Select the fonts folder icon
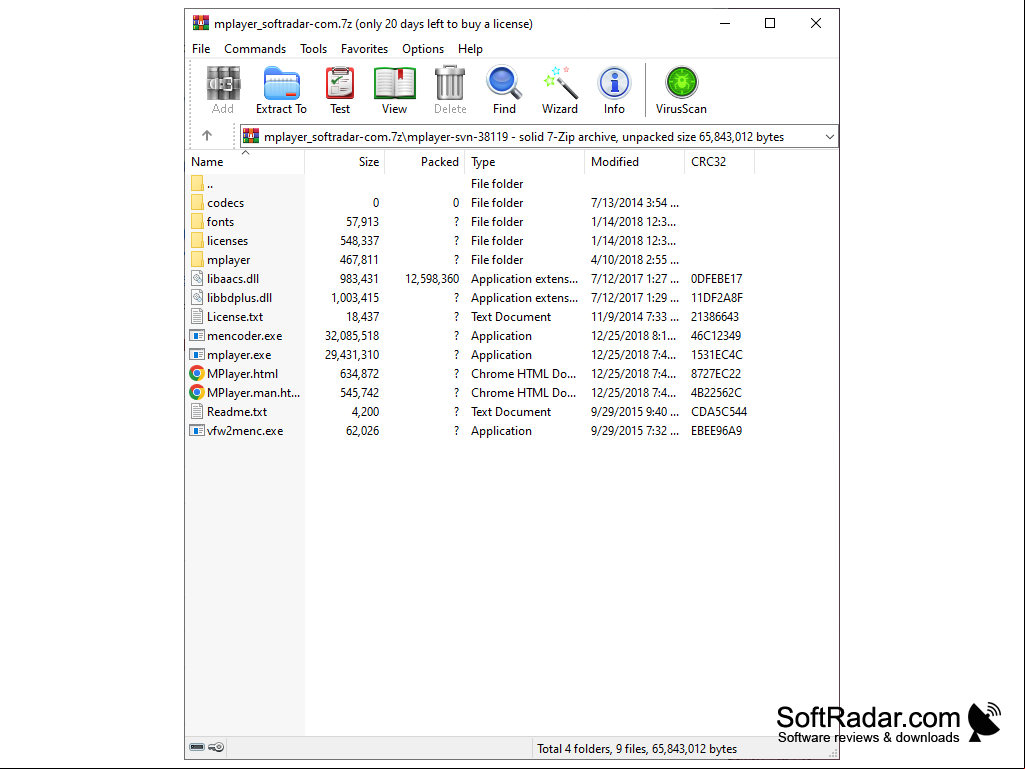The width and height of the screenshot is (1025, 769). tap(197, 221)
